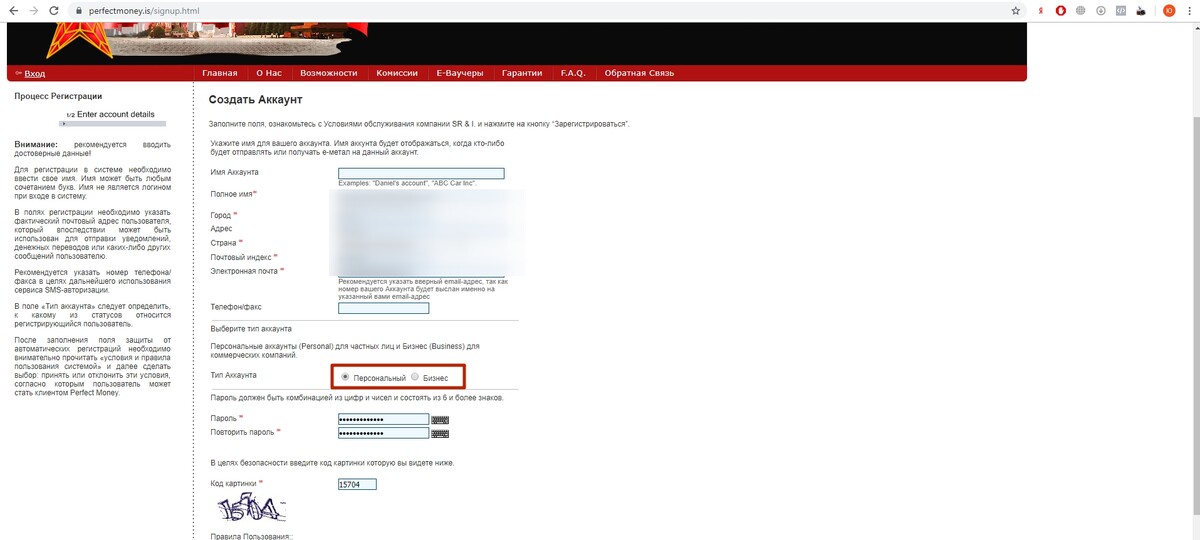Open Chrome's three-dot menu
Viewport: 1200px width, 540px height.
point(1190,10)
